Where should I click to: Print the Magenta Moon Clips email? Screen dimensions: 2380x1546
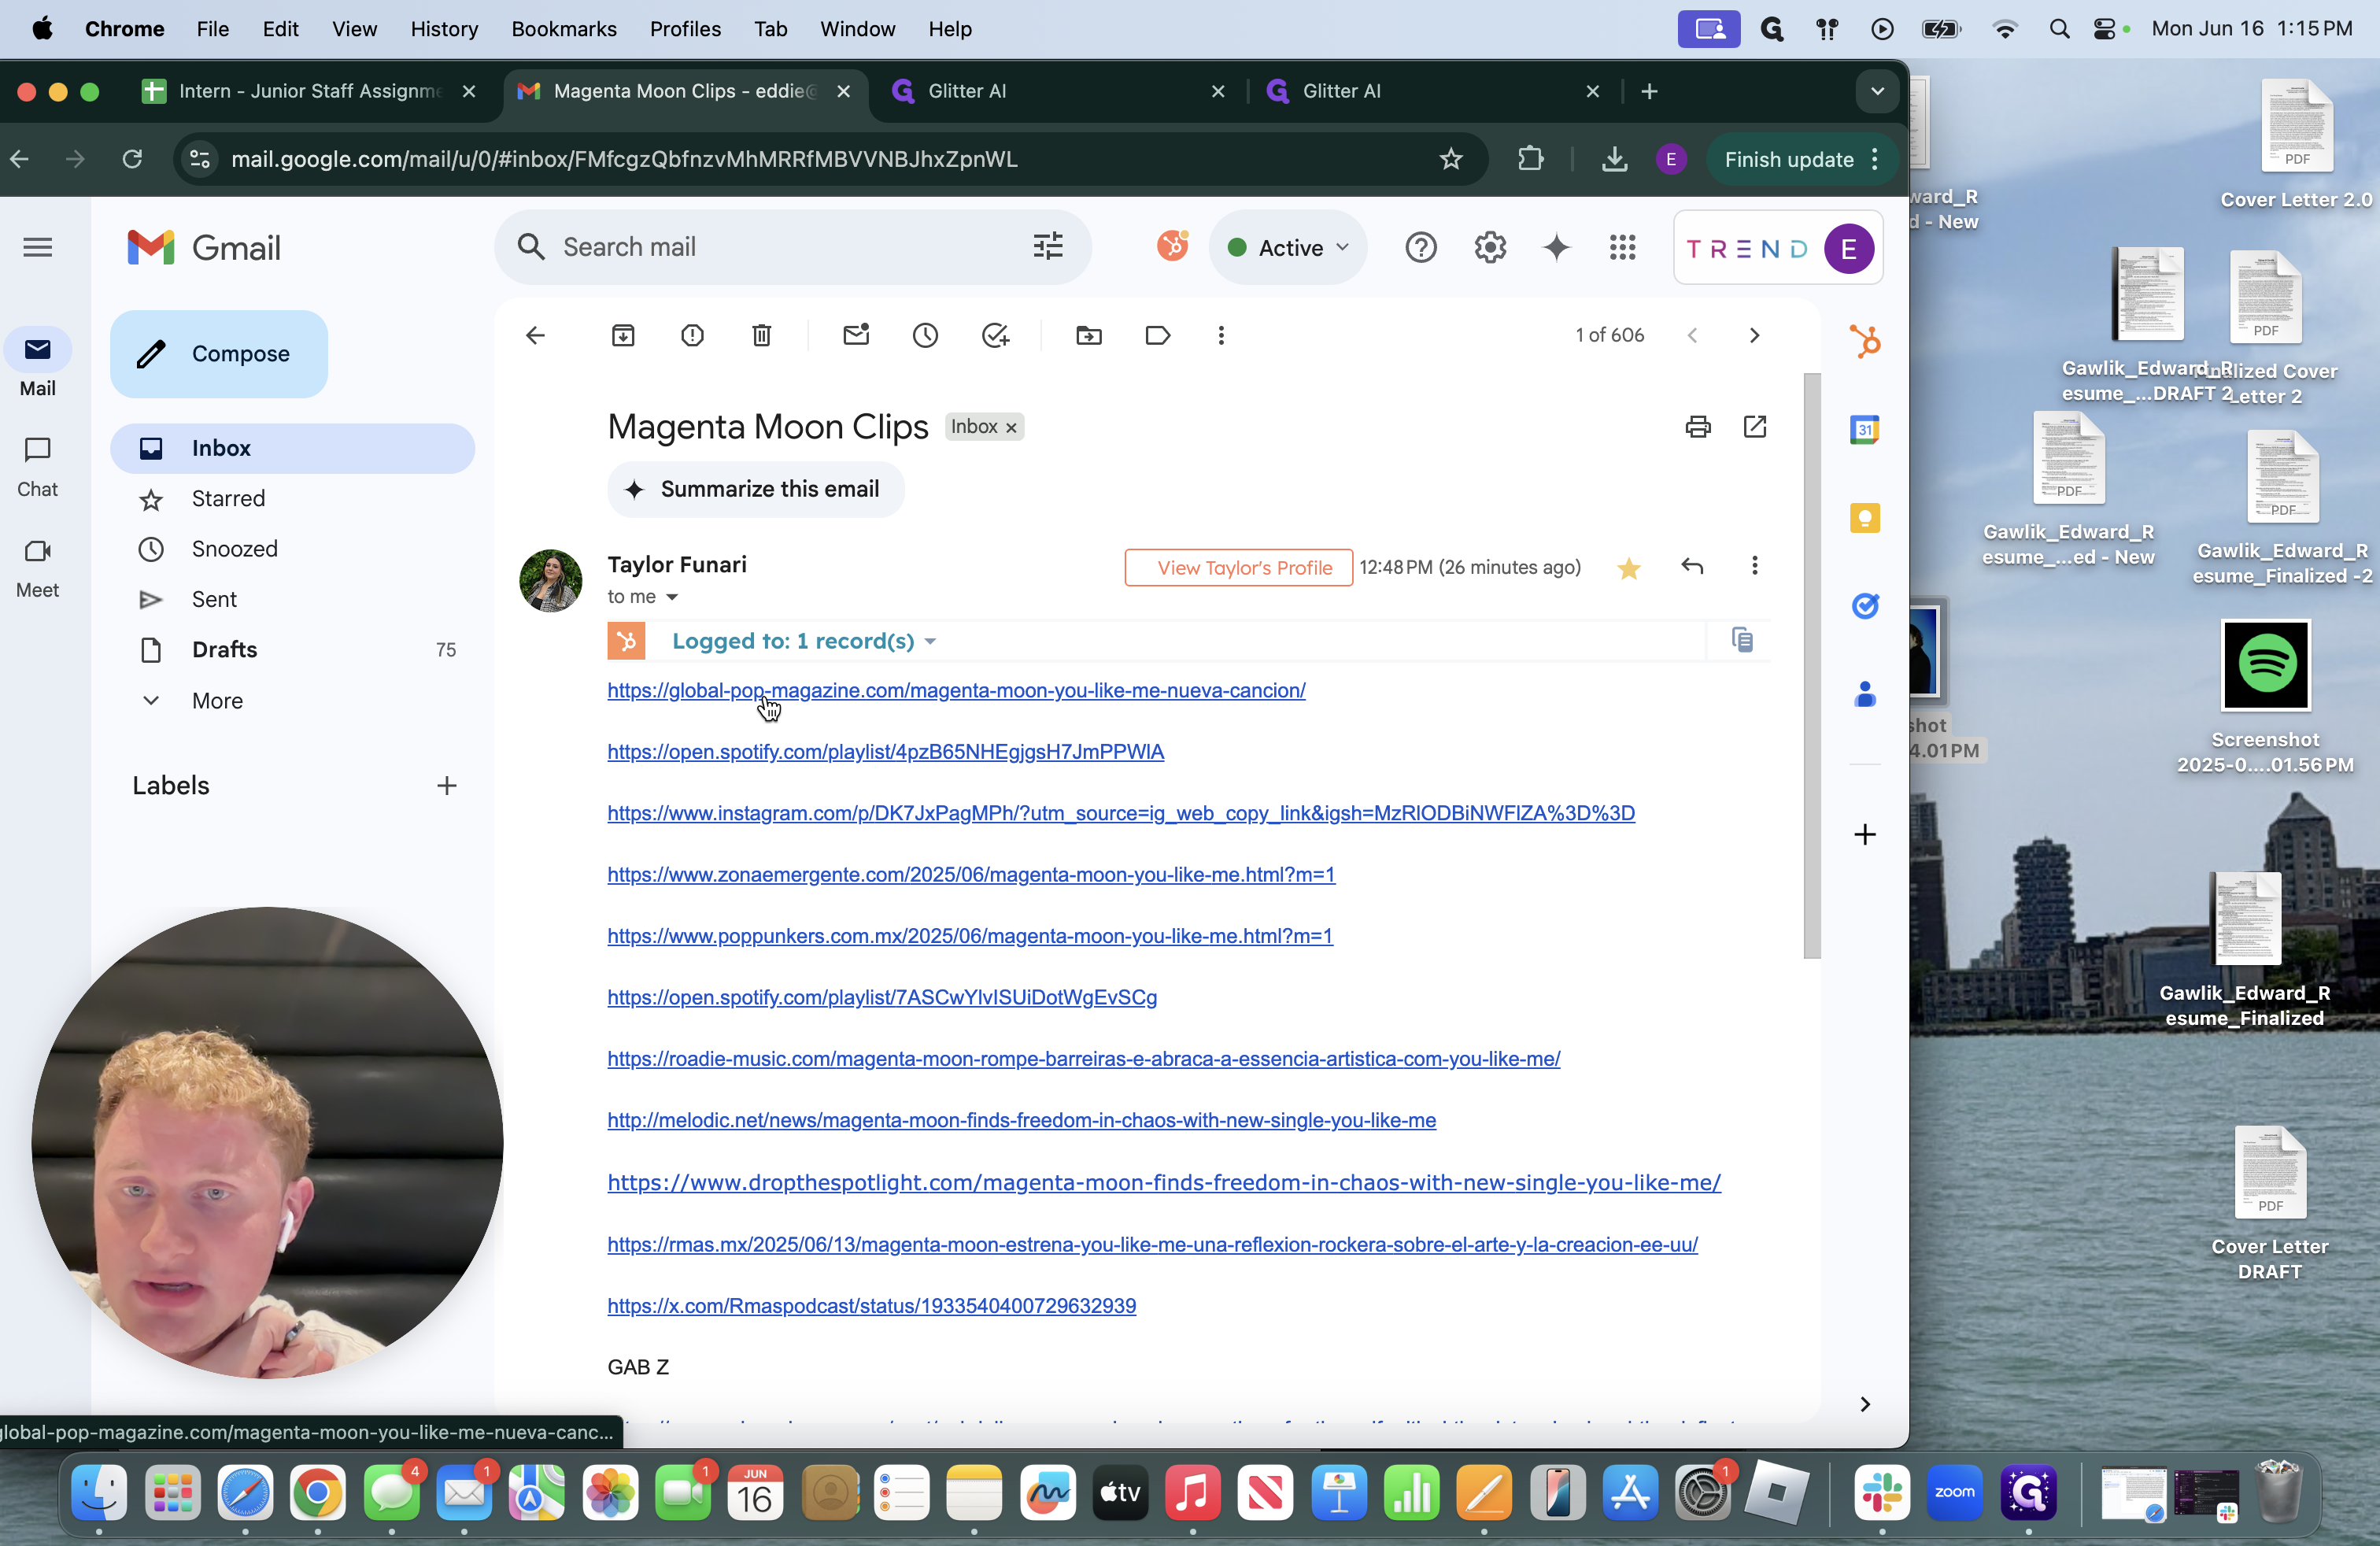1698,427
